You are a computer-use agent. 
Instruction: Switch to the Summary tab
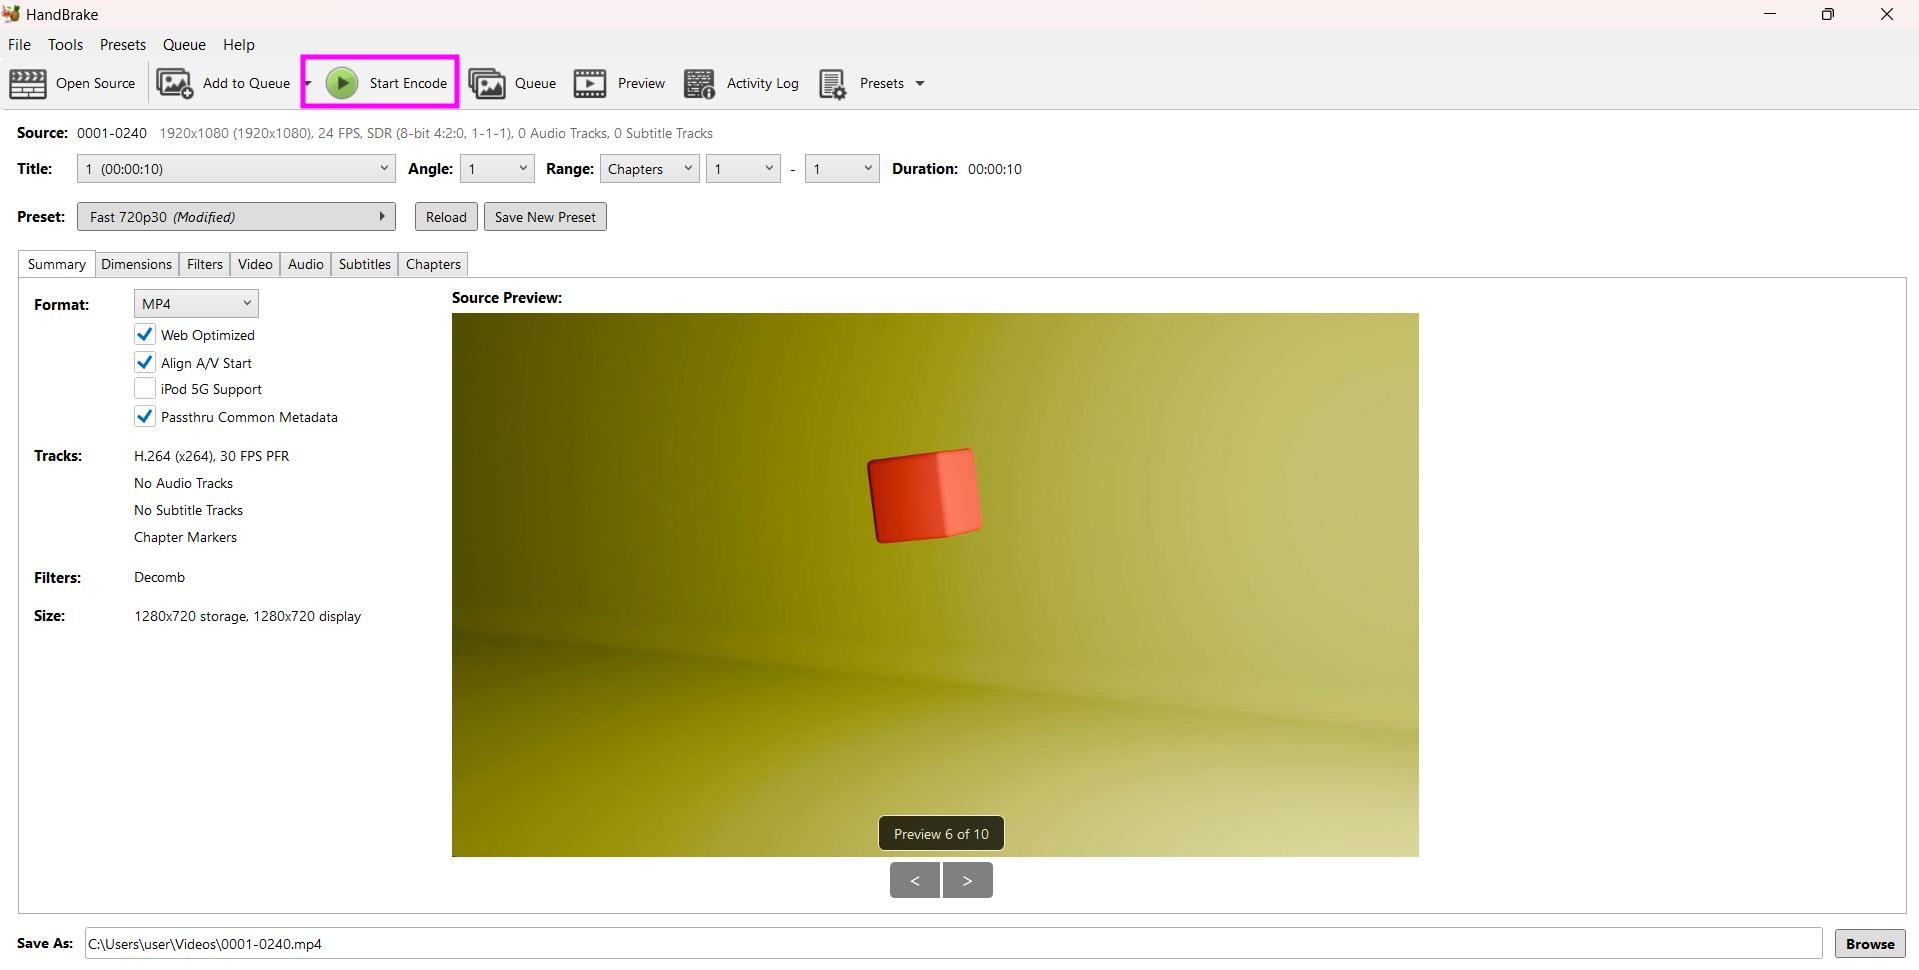[57, 264]
